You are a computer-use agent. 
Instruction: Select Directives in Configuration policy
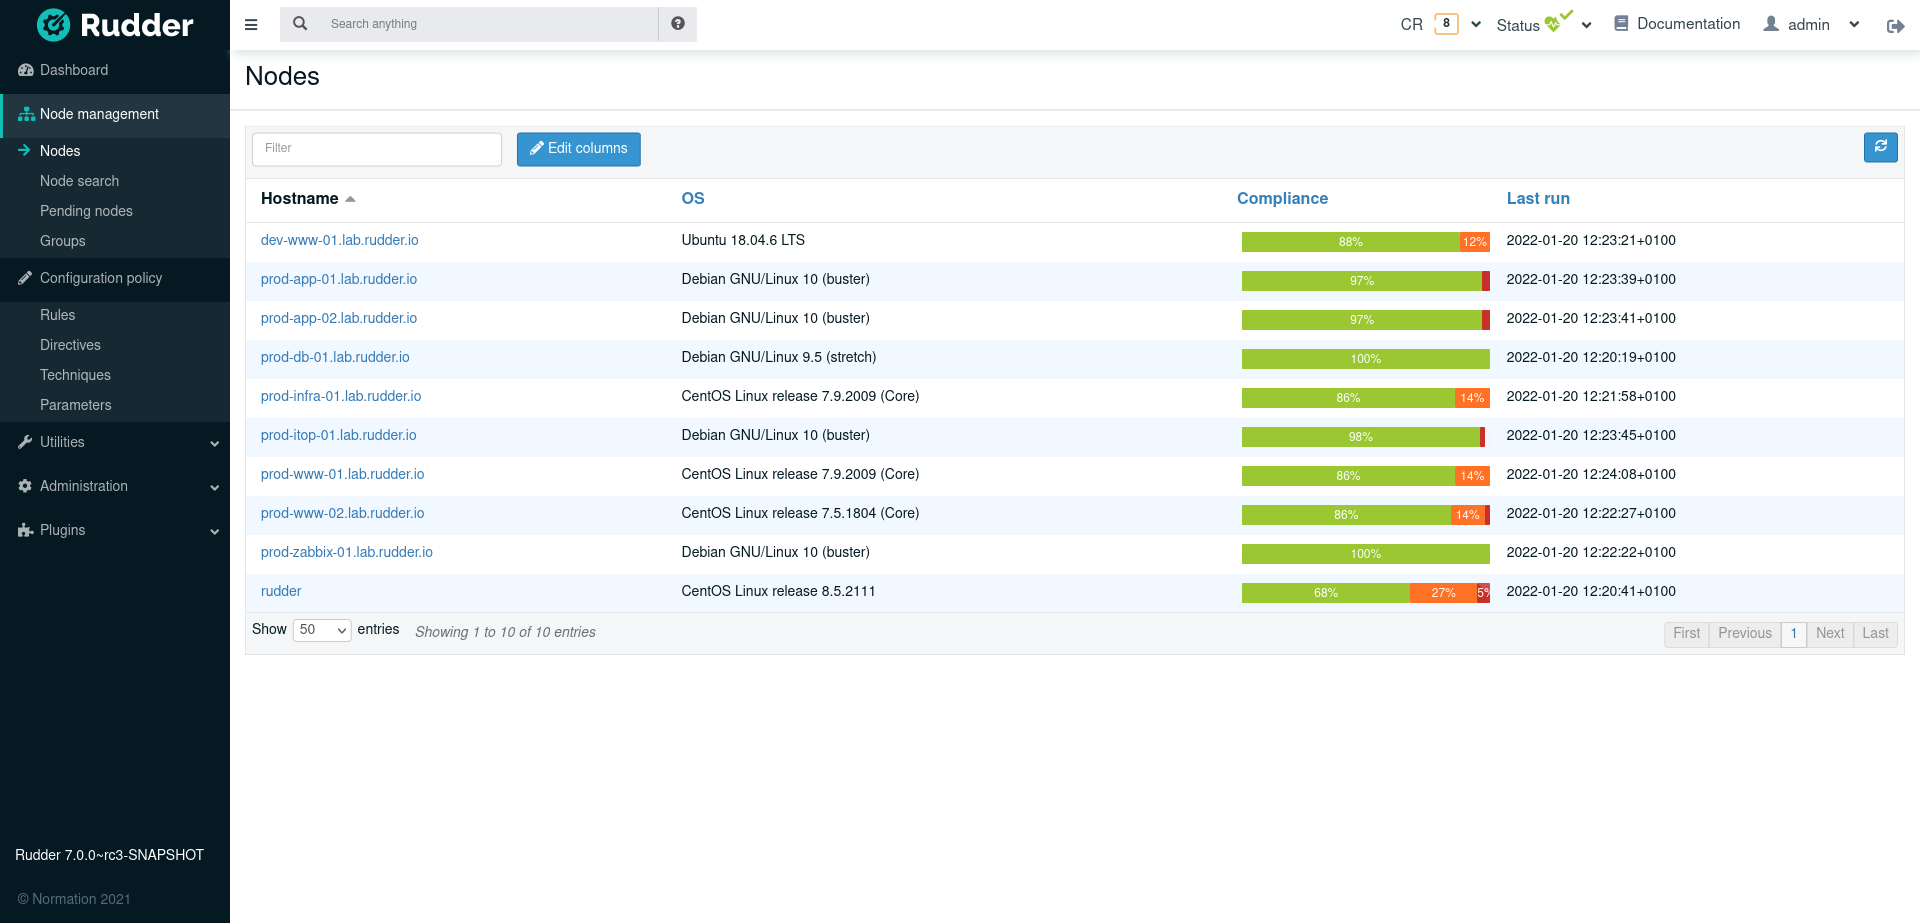(x=70, y=345)
